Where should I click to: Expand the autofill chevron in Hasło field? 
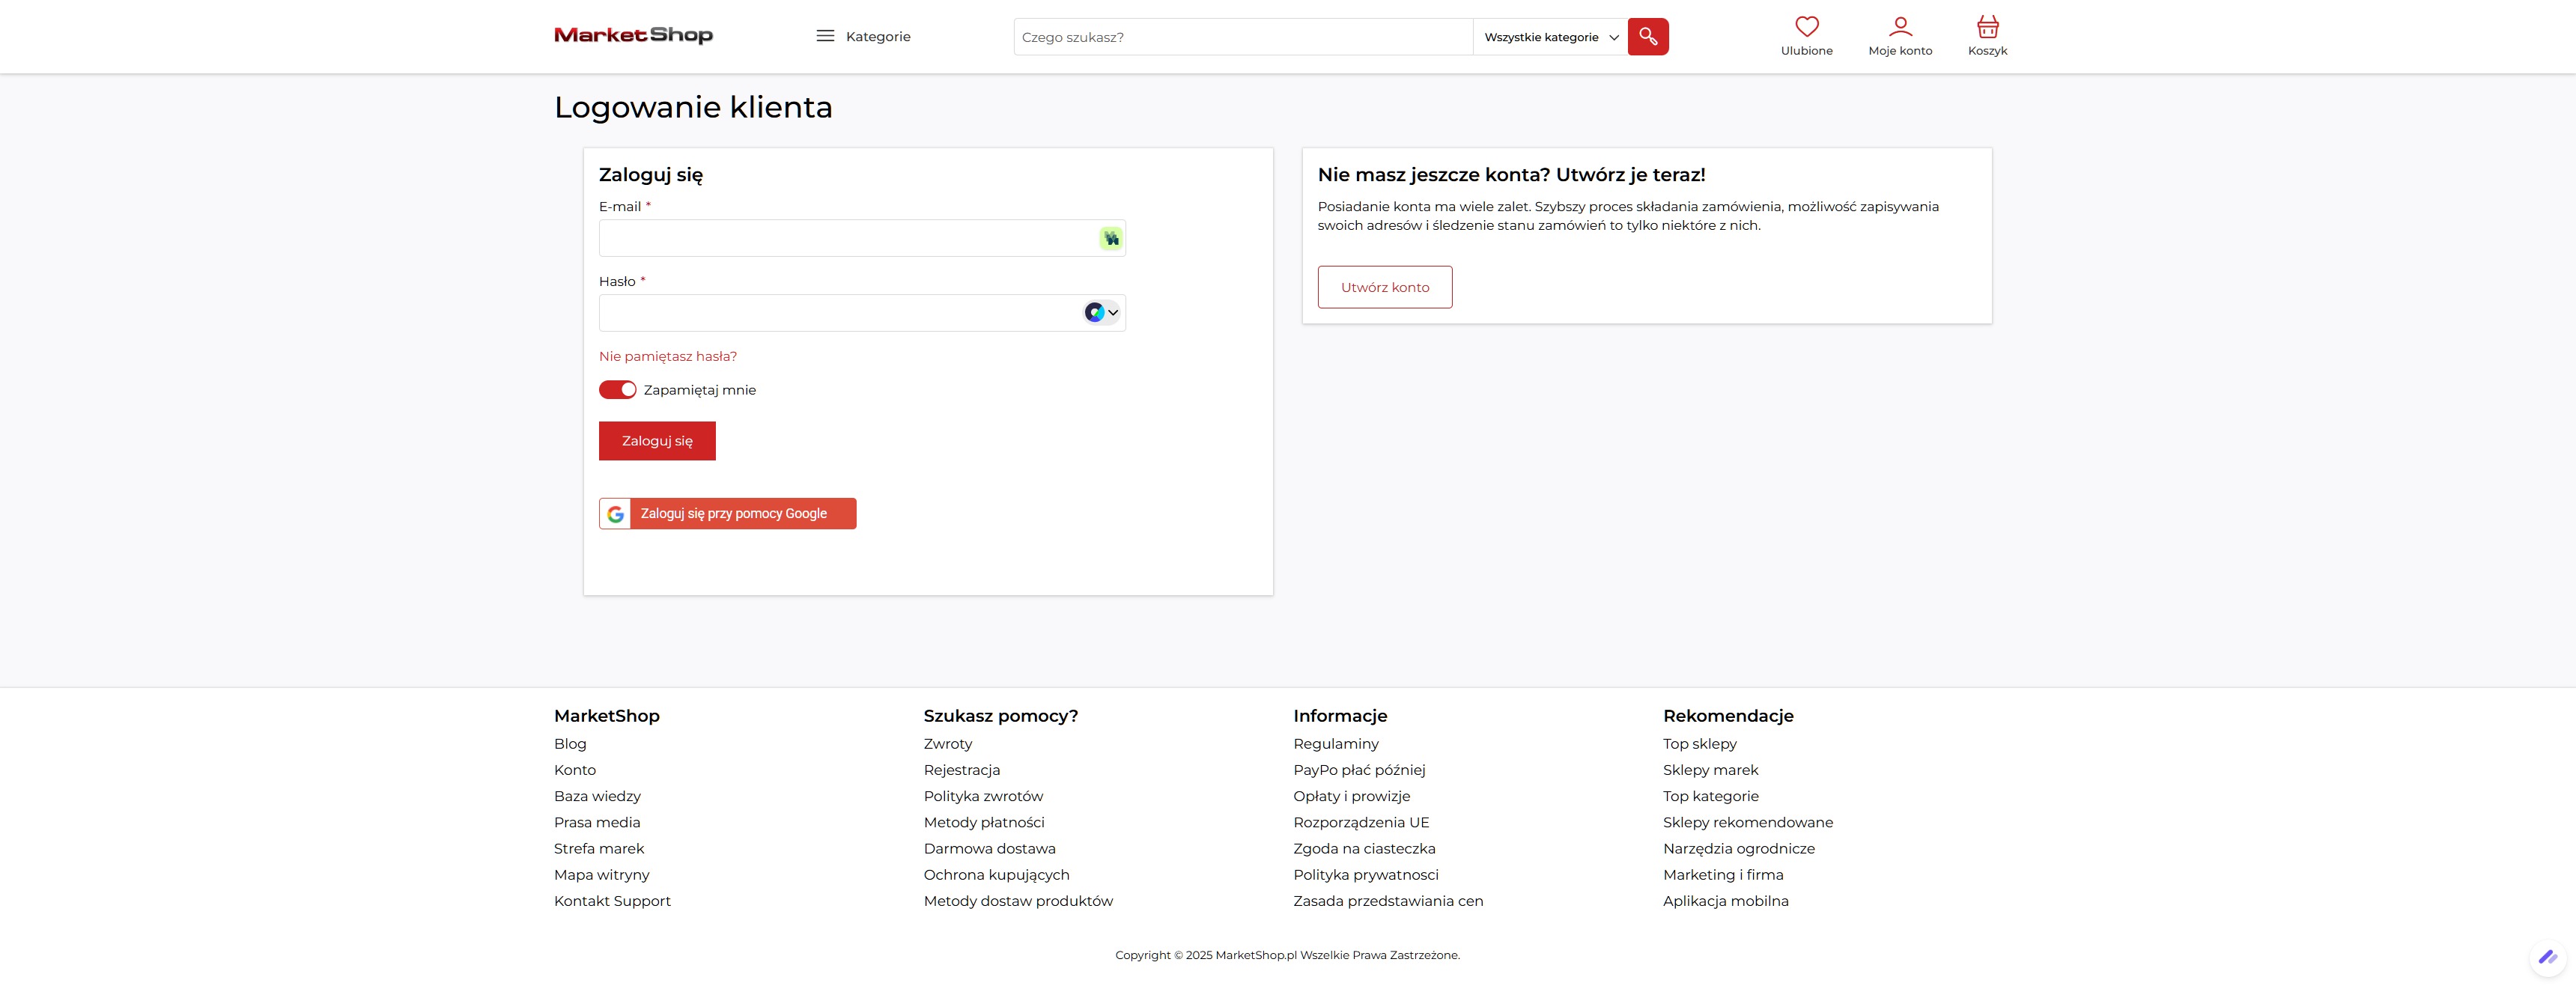click(1113, 313)
